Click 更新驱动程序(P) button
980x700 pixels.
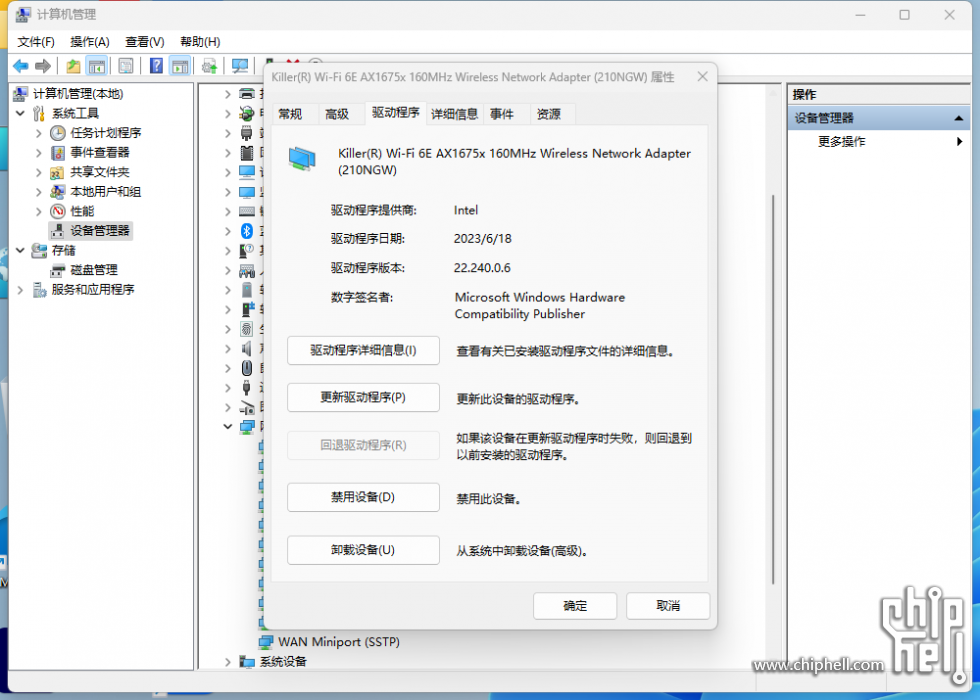tap(363, 398)
